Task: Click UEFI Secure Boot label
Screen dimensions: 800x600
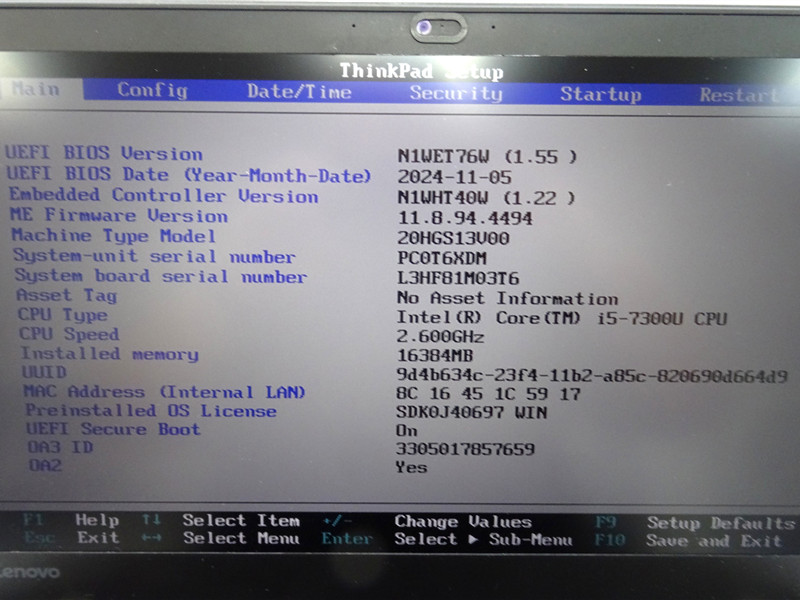Action: [x=113, y=429]
